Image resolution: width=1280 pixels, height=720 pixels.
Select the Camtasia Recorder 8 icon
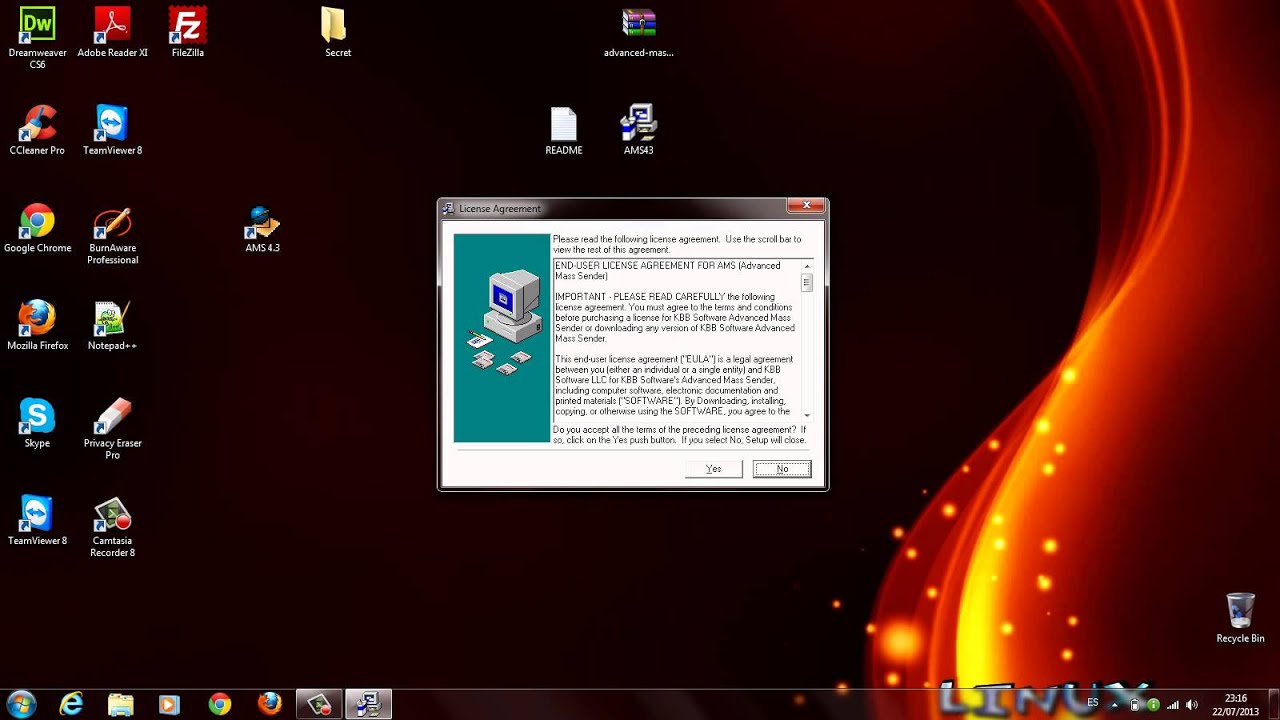click(112, 526)
